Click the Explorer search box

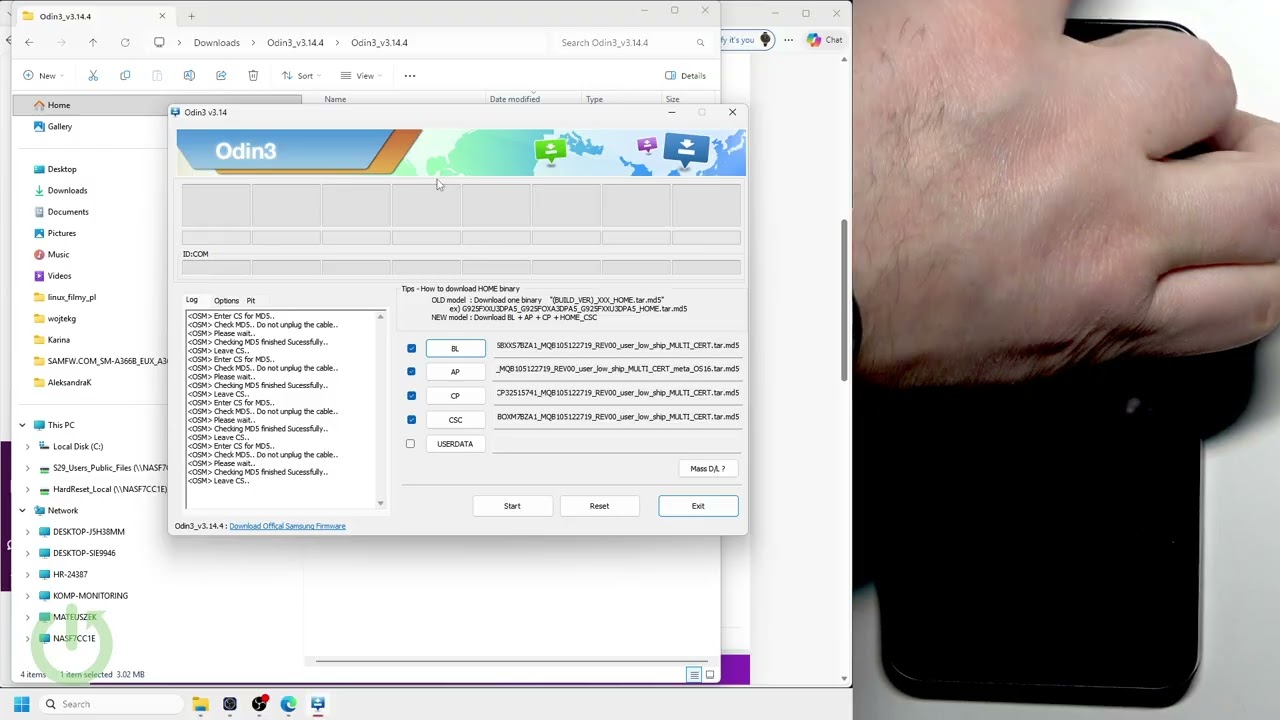click(632, 43)
